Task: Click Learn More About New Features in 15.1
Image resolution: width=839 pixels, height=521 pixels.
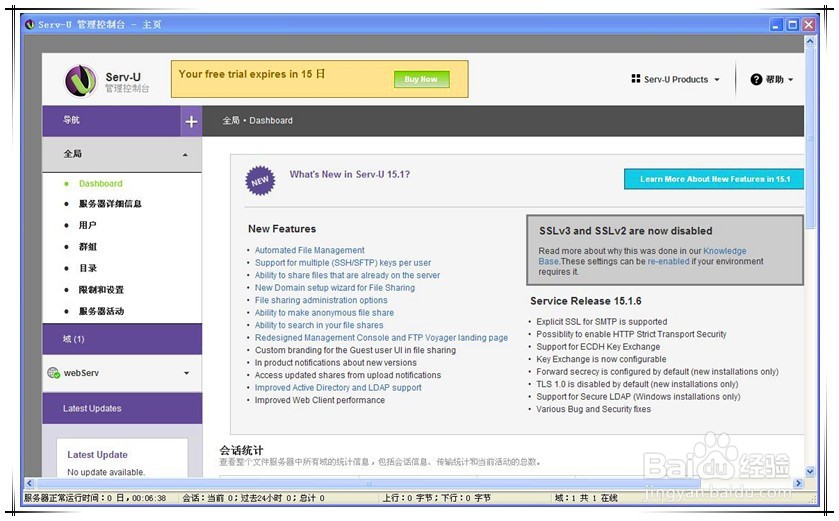Action: [714, 179]
